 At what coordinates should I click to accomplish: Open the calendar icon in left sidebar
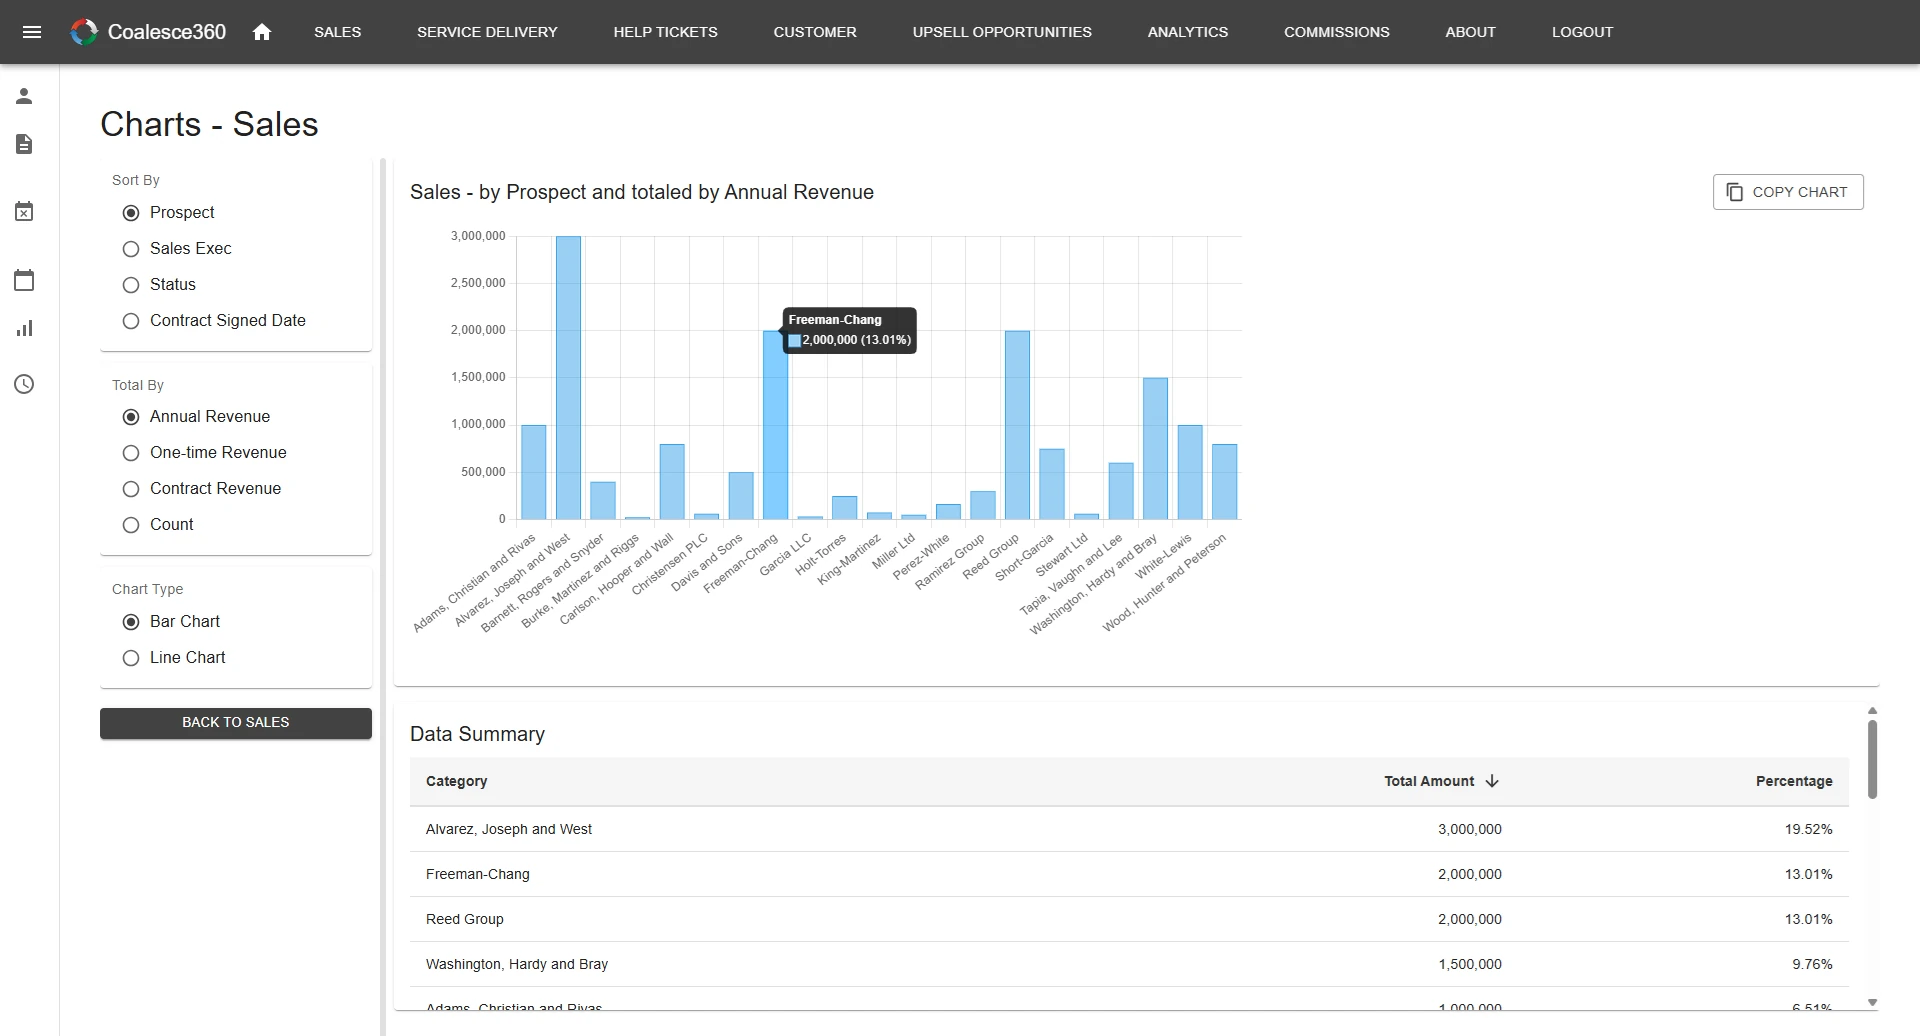click(x=24, y=280)
